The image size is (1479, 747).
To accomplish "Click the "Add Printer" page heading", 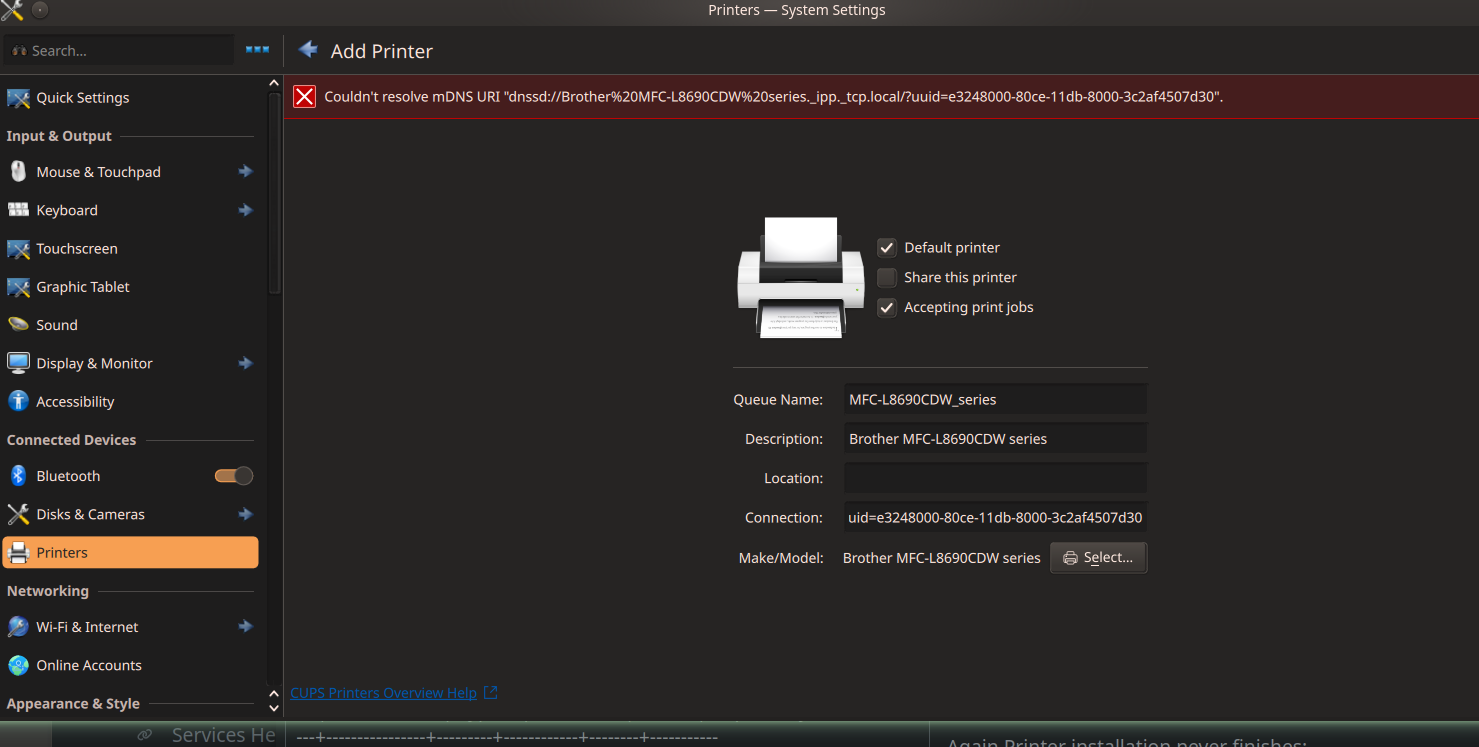I will tap(382, 51).
